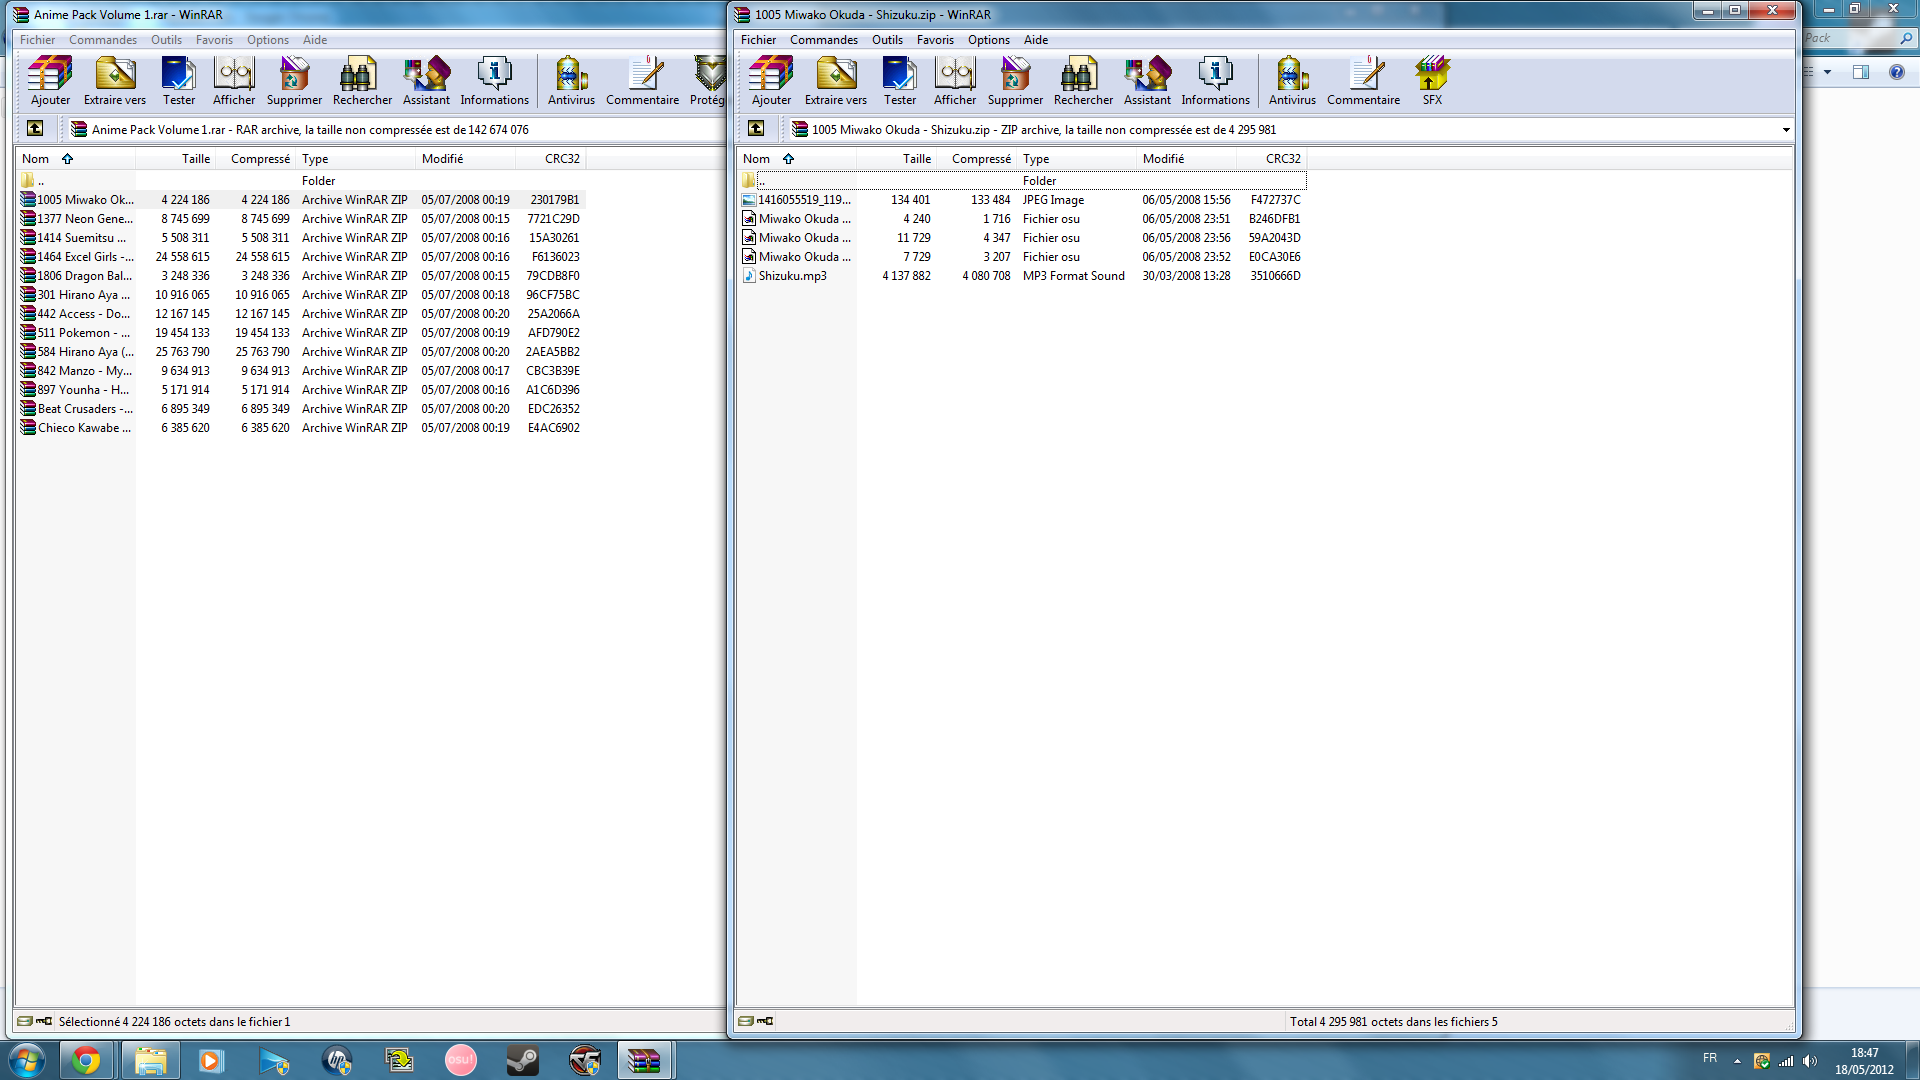This screenshot has width=1920, height=1080.
Task: Open Options menu in Anime Pack window
Action: click(268, 40)
